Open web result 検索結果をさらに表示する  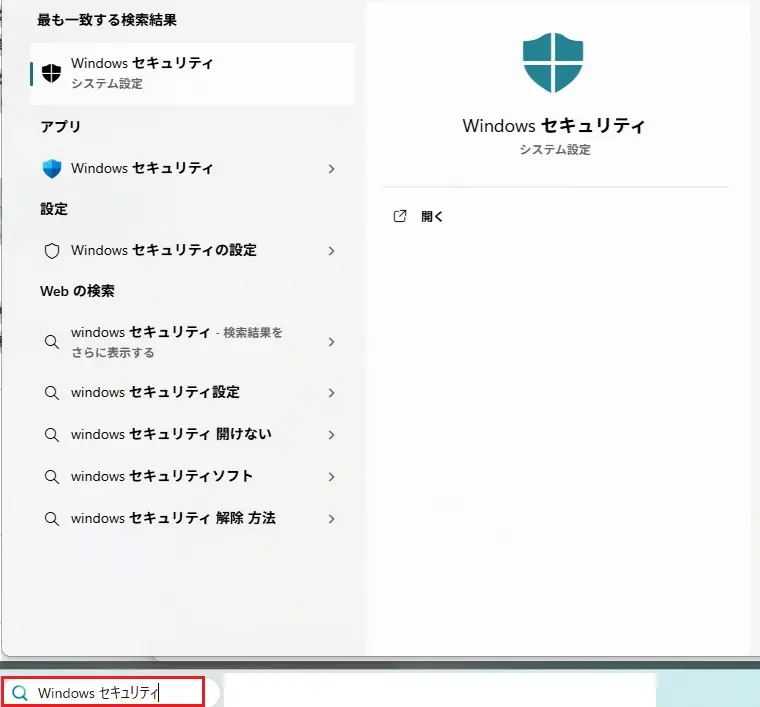tap(192, 342)
